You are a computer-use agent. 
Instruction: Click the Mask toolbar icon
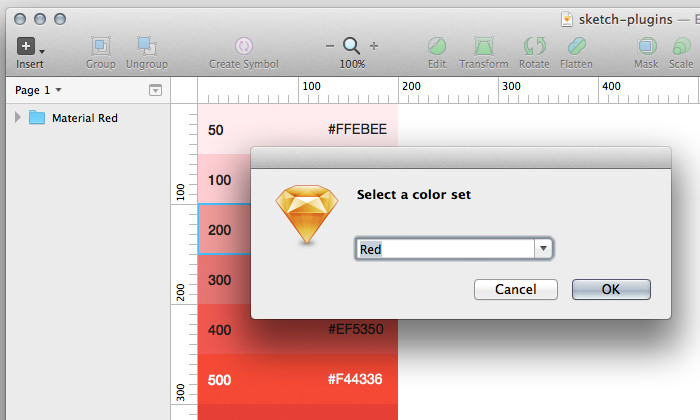click(x=646, y=46)
